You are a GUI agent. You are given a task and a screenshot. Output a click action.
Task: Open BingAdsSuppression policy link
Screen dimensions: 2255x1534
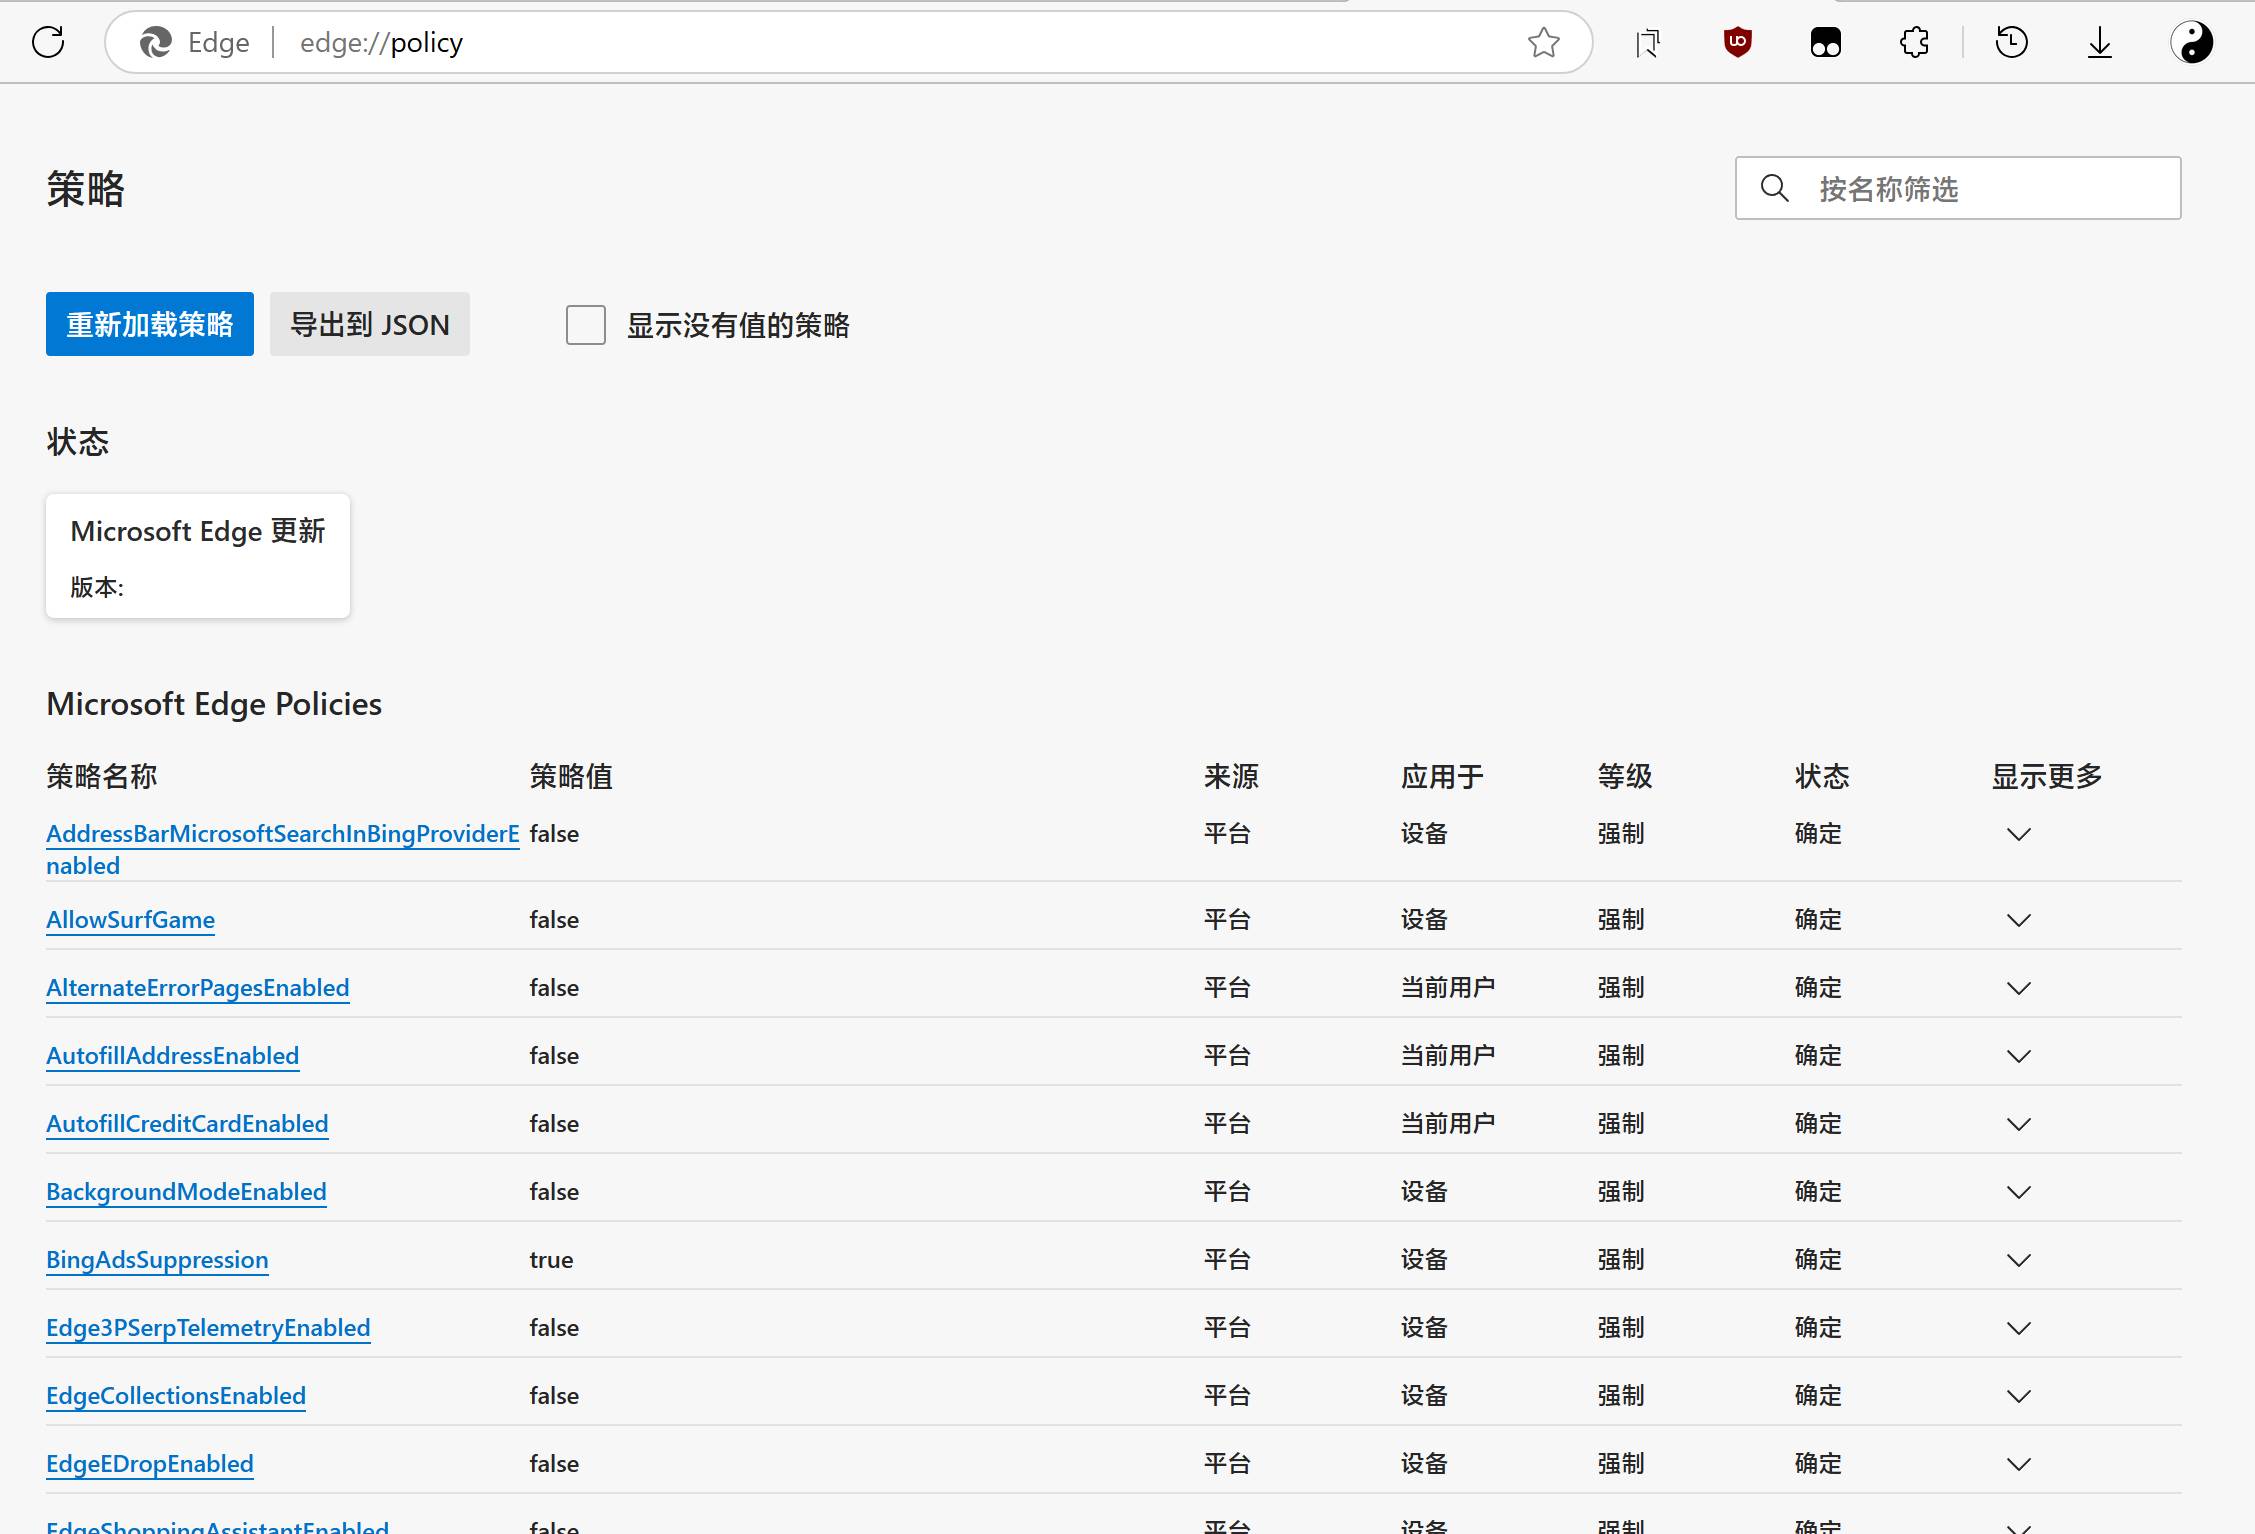[157, 1259]
